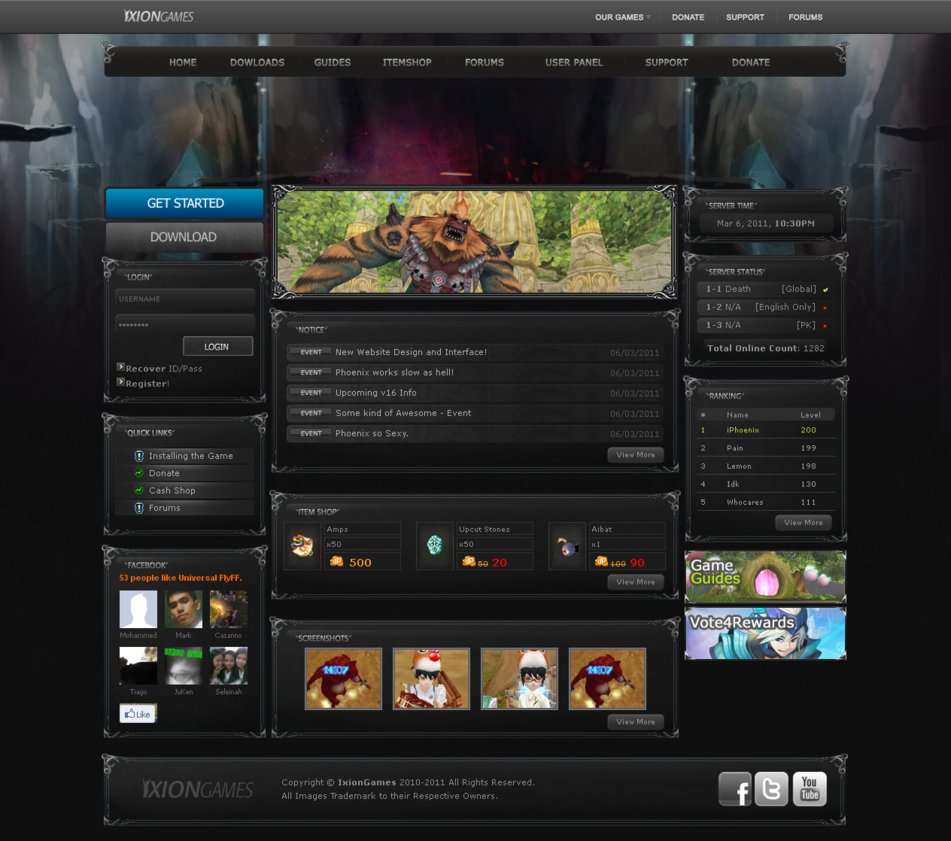This screenshot has height=841, width=951.
Task: Open the third screenshot thumbnail
Action: click(x=519, y=678)
